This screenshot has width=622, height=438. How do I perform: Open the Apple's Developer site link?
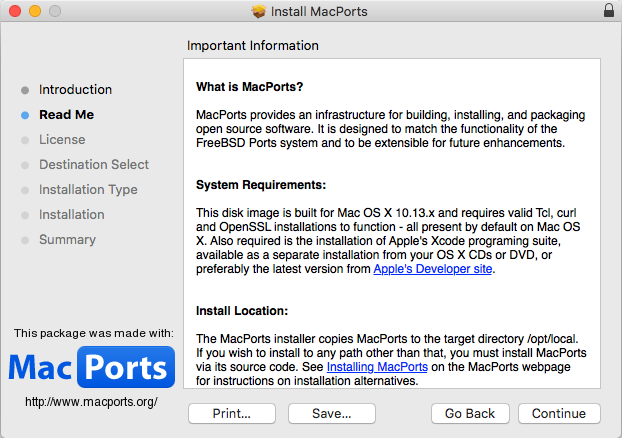pyautogui.click(x=433, y=269)
